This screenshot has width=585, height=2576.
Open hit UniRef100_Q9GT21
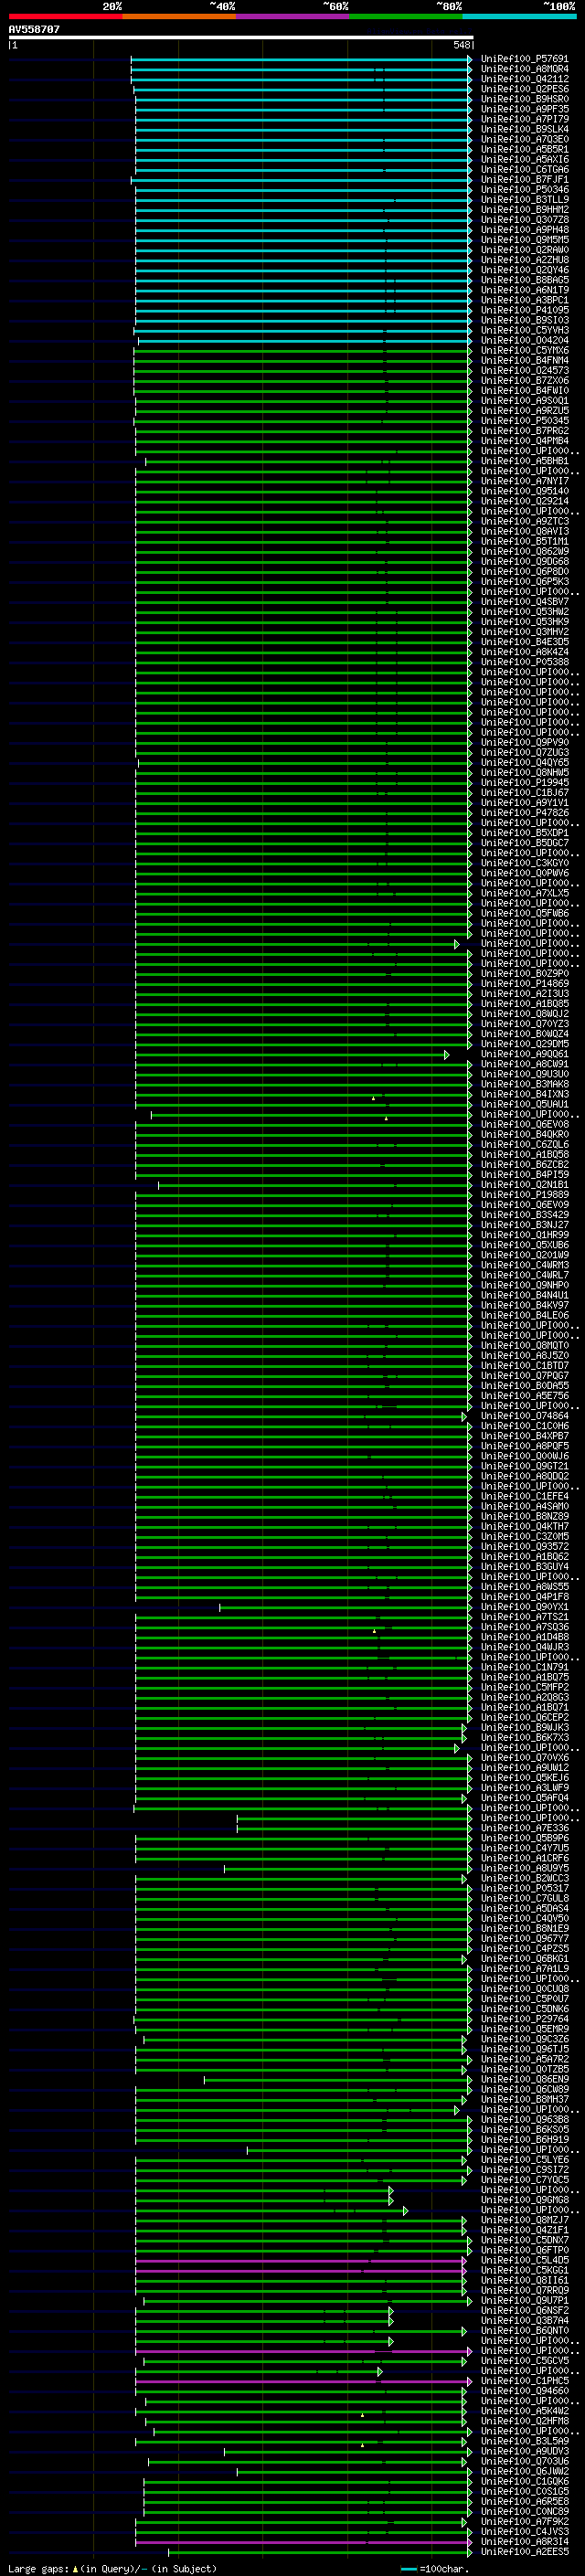click(x=524, y=1466)
